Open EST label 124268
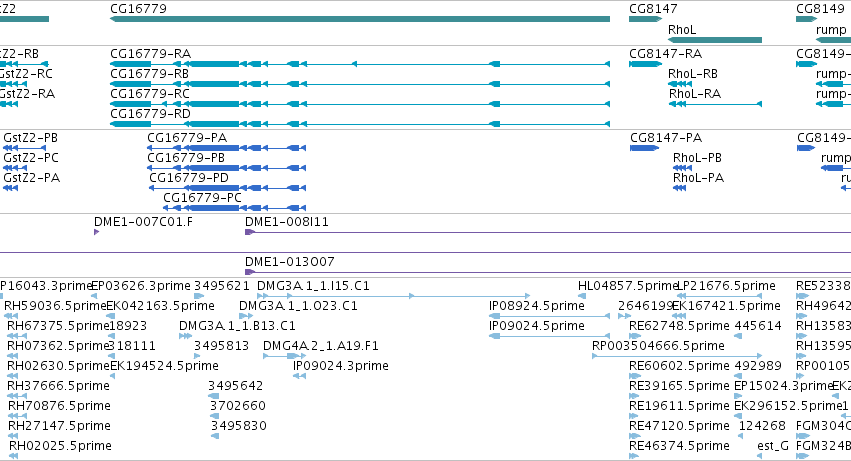This screenshot has width=851, height=461. pos(762,427)
